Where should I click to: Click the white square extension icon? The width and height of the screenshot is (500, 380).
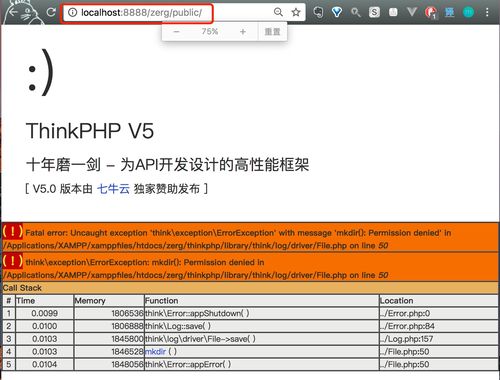(x=393, y=12)
